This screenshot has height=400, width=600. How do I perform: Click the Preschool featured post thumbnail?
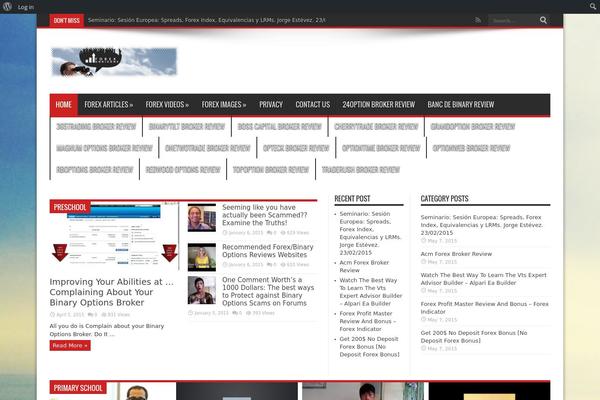pyautogui.click(x=114, y=235)
